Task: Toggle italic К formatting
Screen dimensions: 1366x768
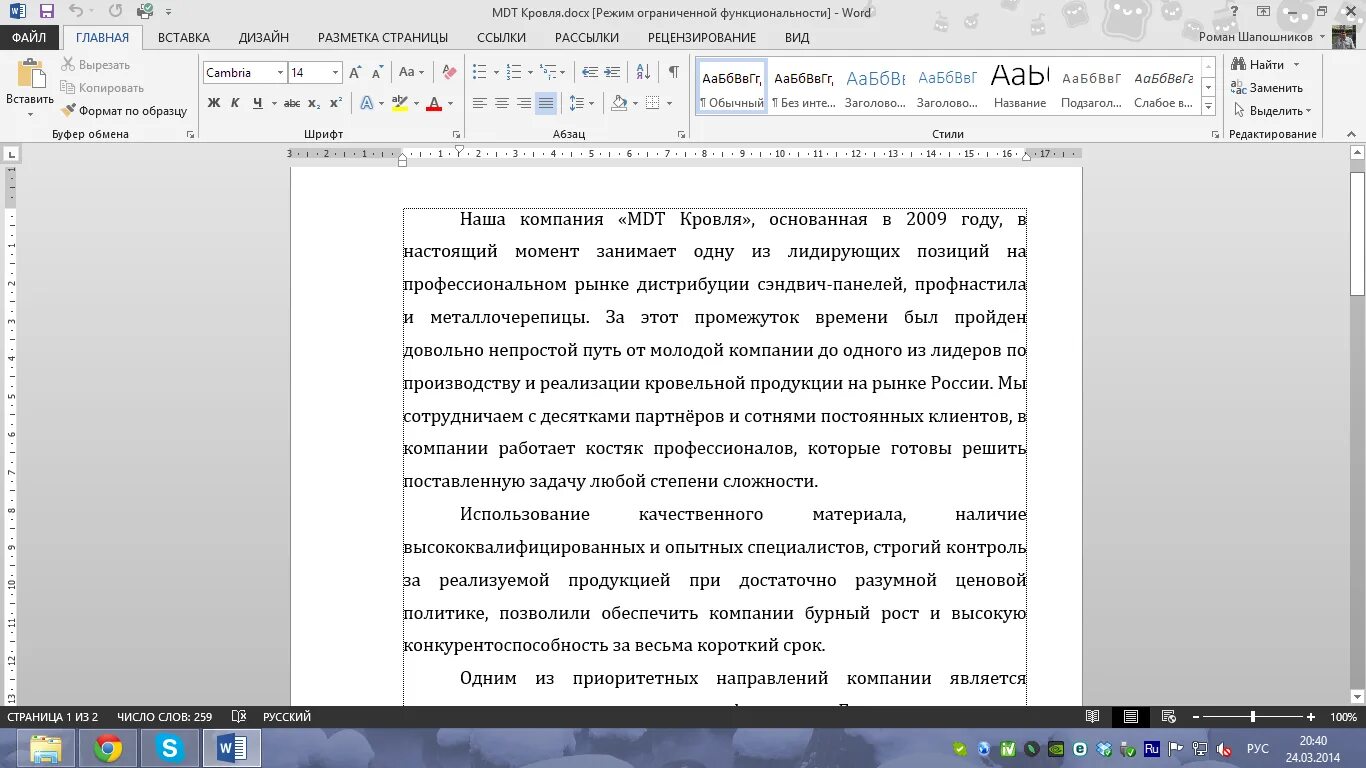Action: tap(235, 103)
